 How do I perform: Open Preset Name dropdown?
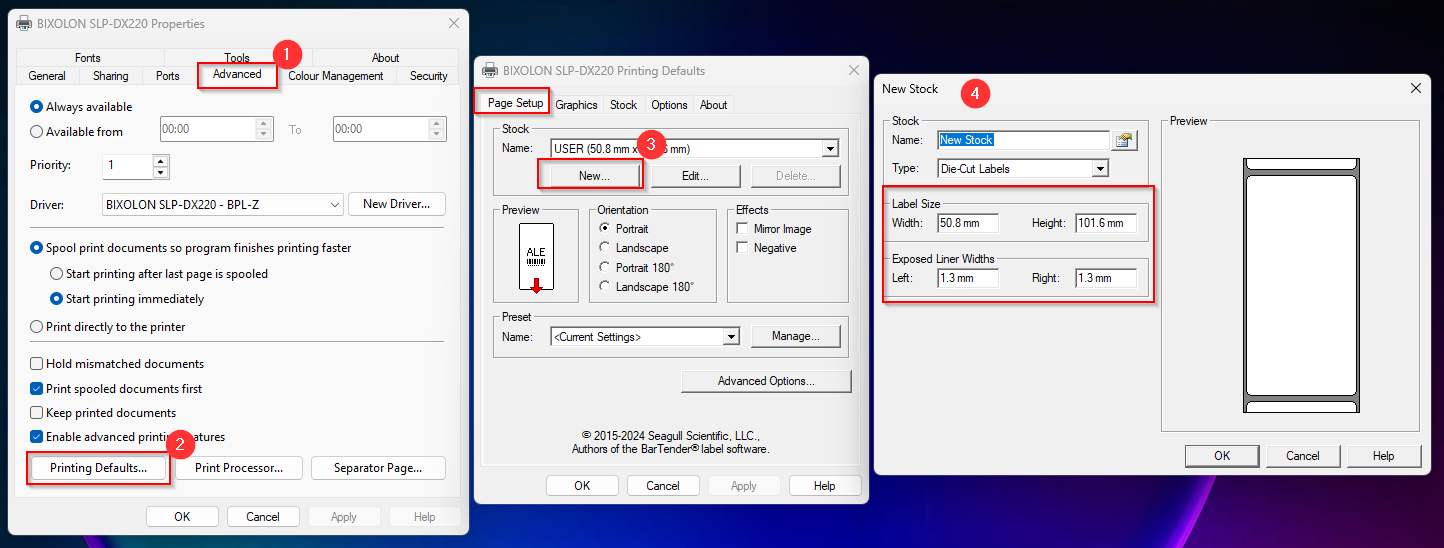coord(731,337)
